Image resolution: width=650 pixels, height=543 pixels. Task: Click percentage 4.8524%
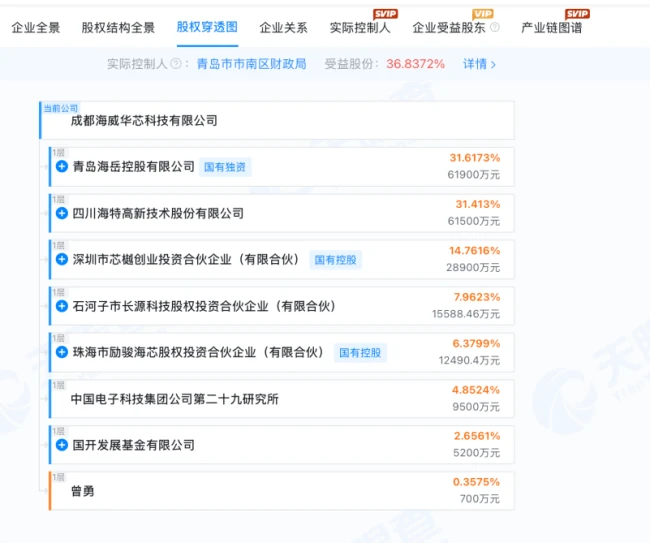coord(476,390)
